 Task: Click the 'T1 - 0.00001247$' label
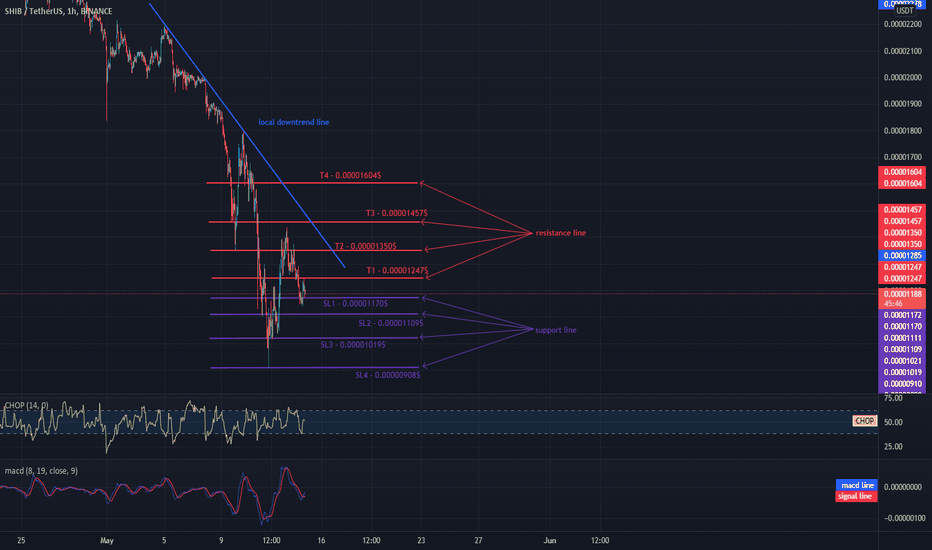[x=397, y=271]
